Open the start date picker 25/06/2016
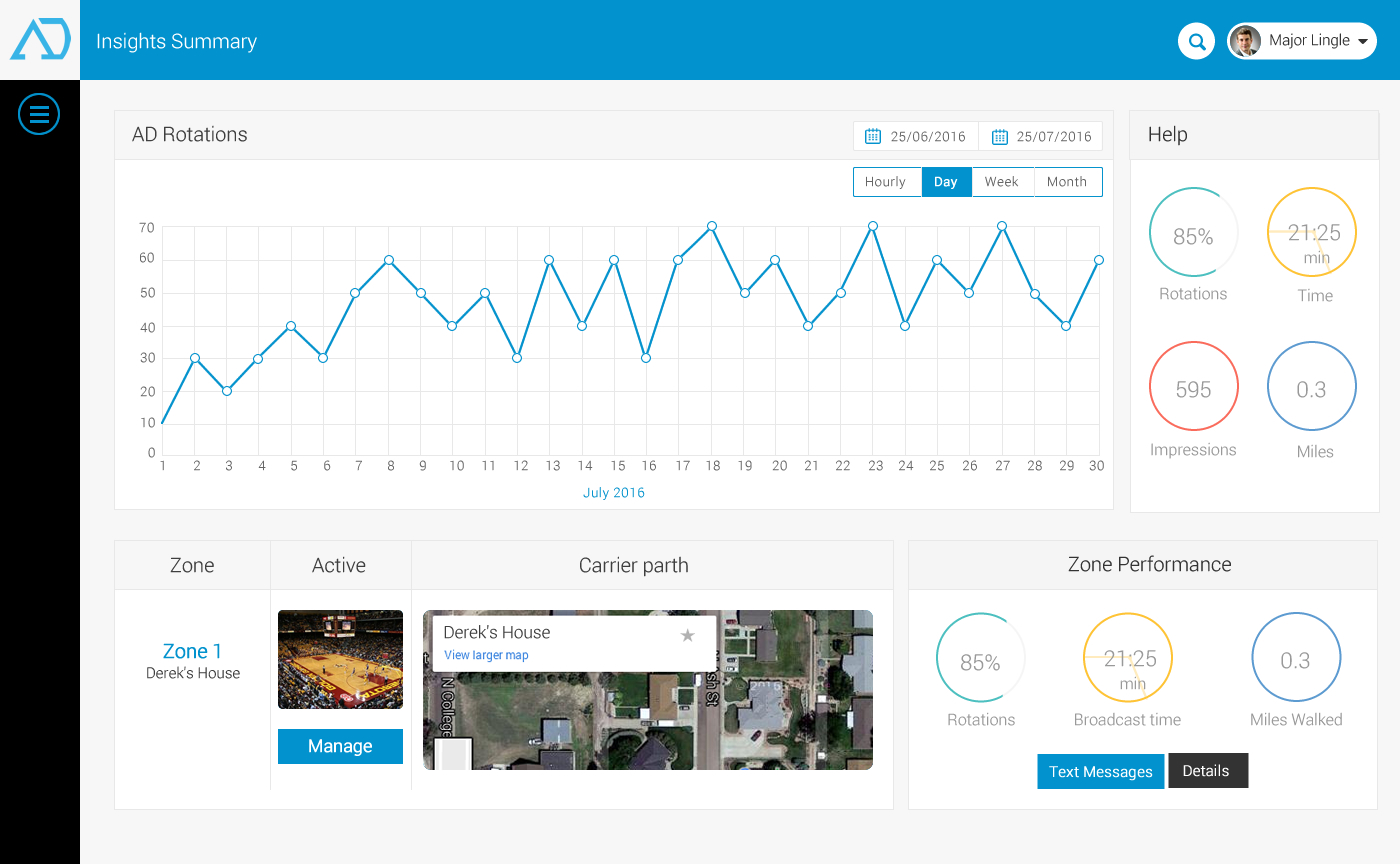 coord(928,136)
